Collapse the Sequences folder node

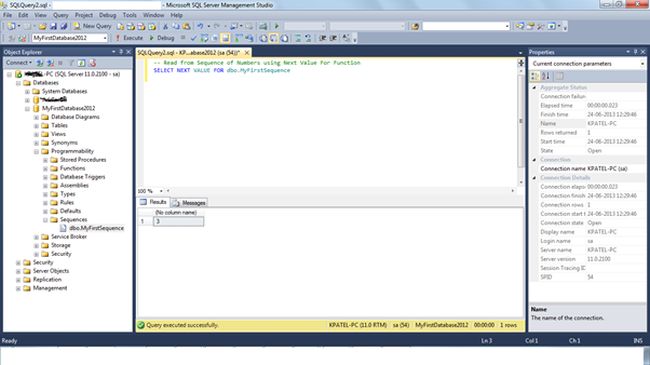pos(46,219)
